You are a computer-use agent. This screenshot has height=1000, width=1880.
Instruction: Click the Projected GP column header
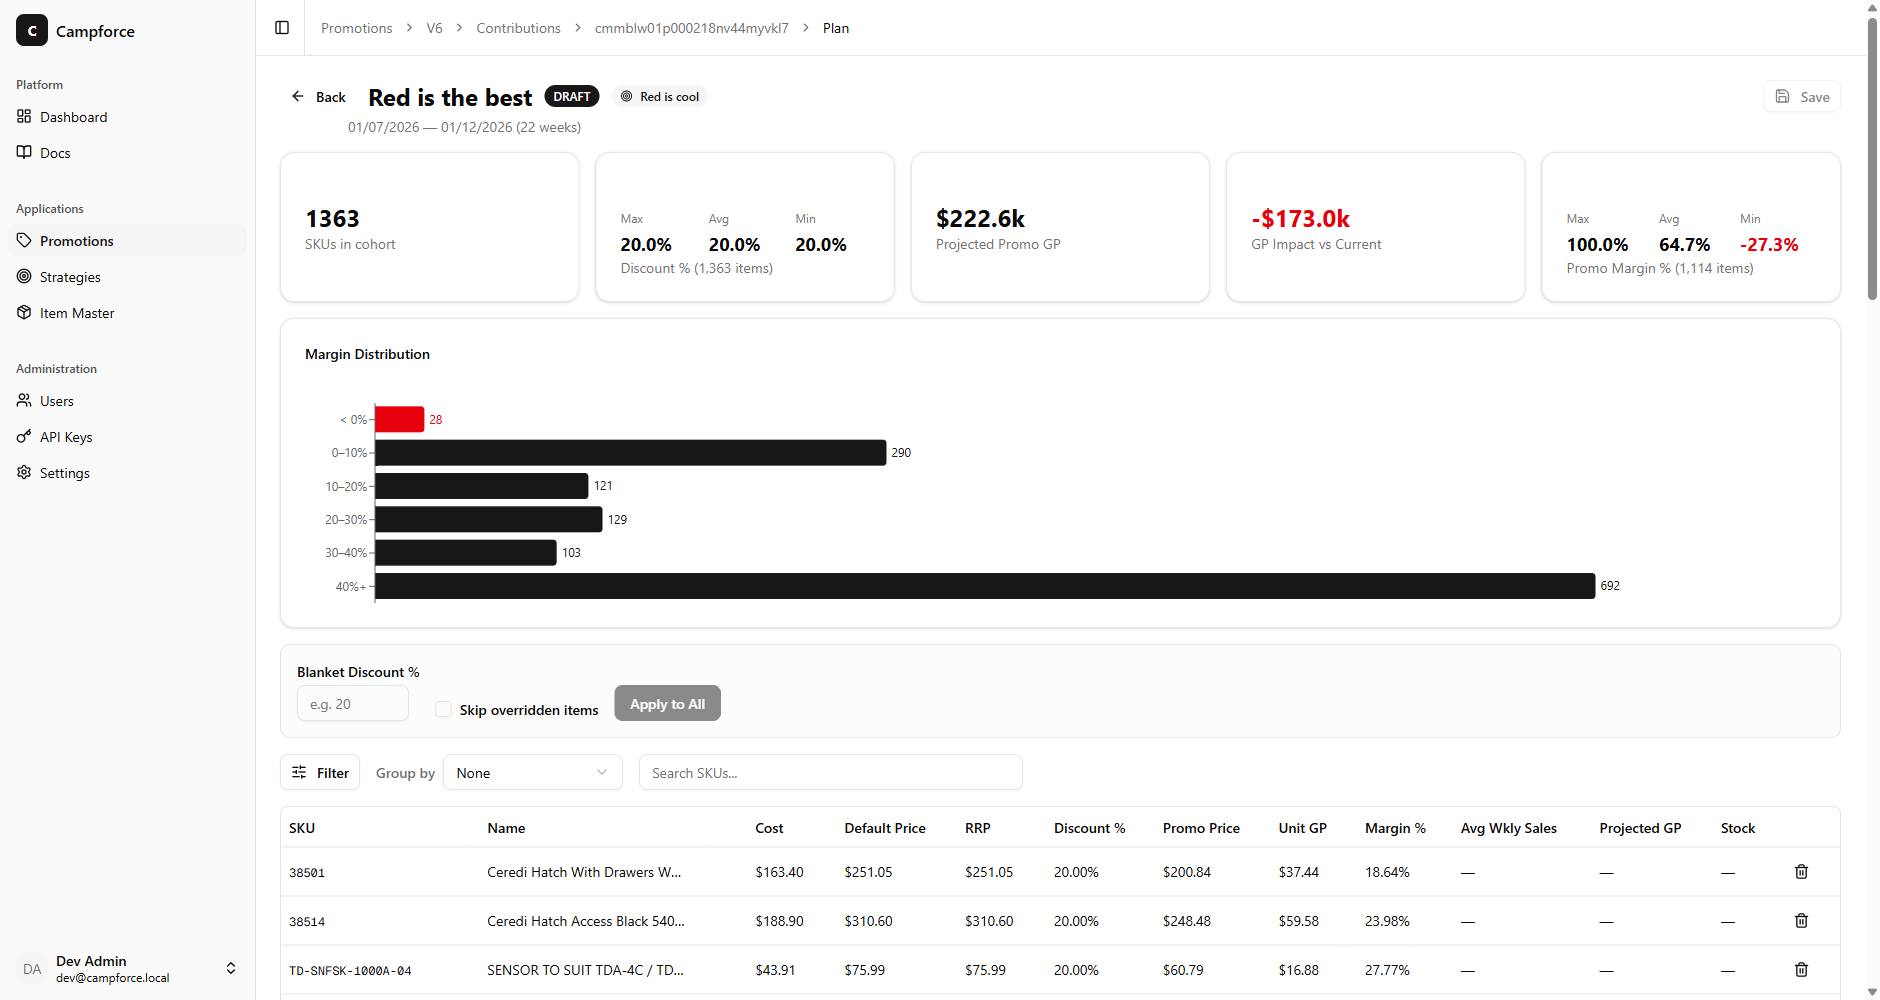(x=1640, y=828)
